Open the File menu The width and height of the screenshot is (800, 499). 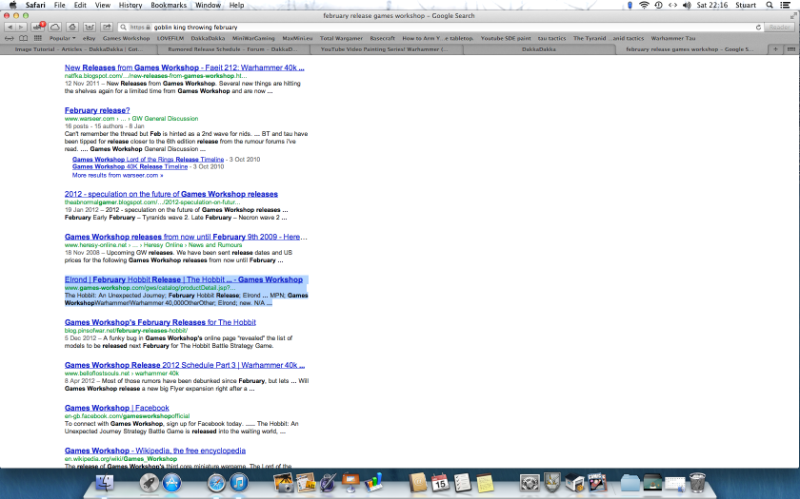(x=60, y=5)
